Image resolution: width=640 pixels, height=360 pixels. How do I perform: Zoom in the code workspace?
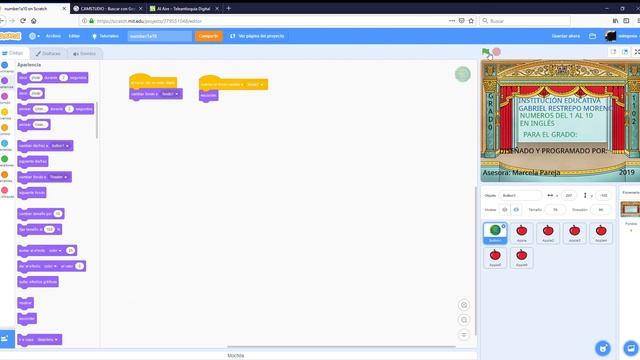coord(464,305)
